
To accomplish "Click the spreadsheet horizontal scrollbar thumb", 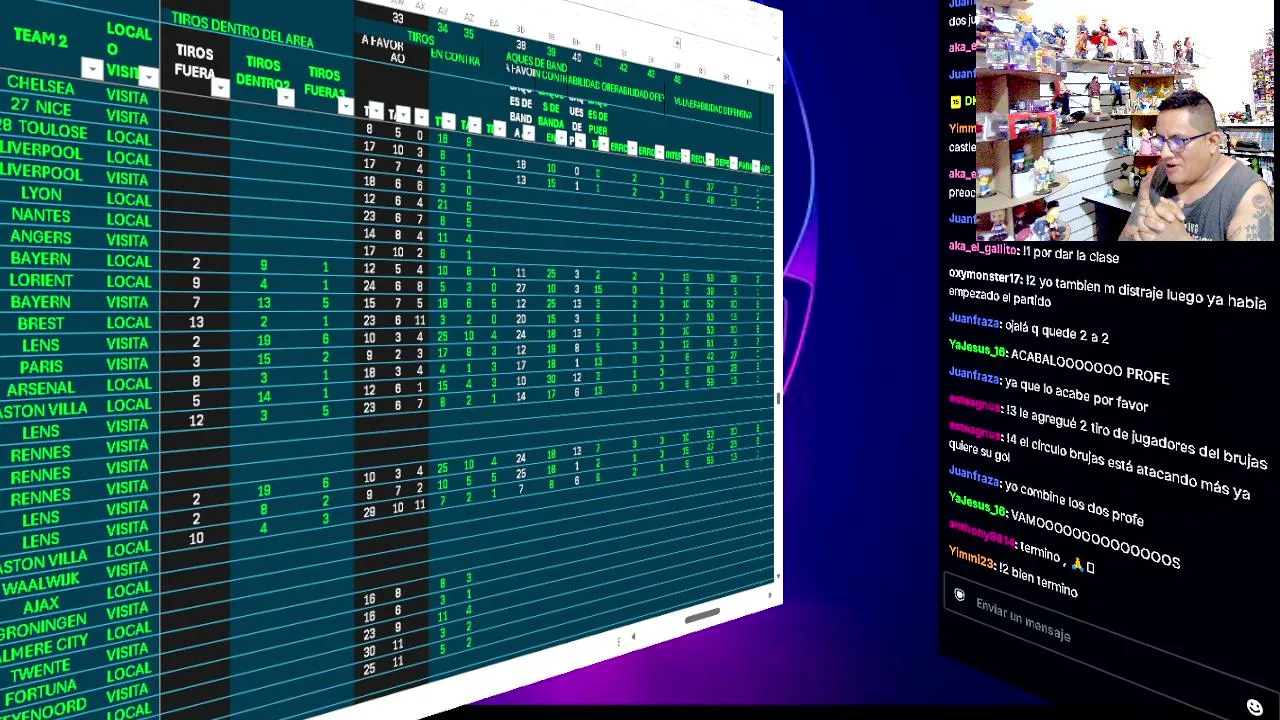I will click(x=702, y=616).
